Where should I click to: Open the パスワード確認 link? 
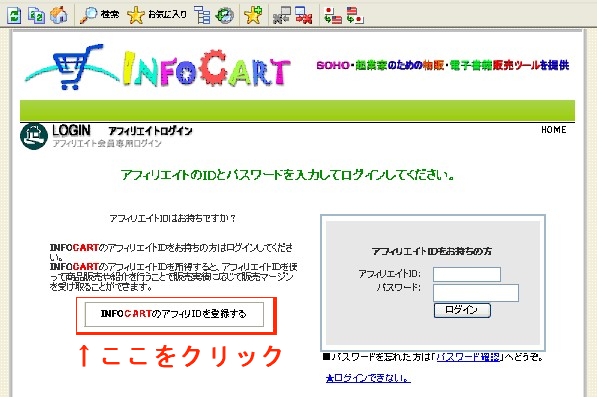(x=468, y=357)
